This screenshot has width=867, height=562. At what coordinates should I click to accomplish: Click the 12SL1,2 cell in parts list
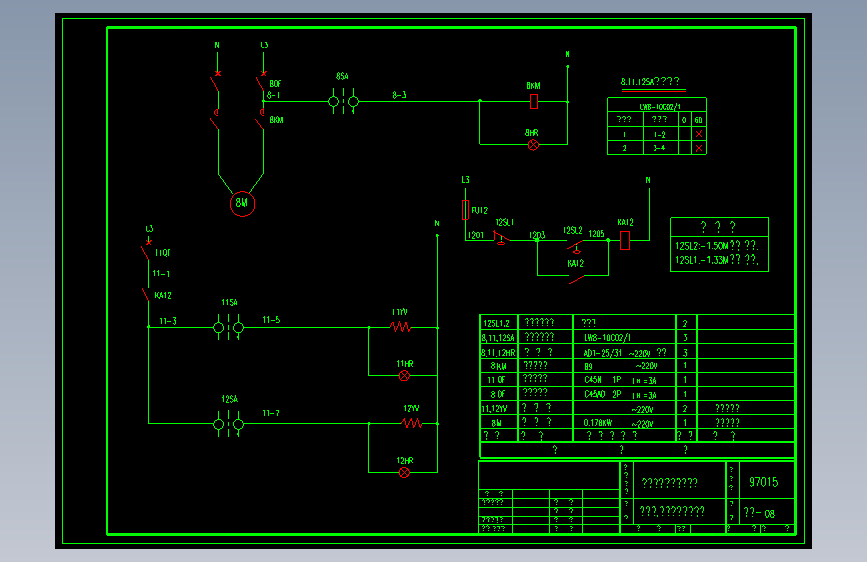click(x=497, y=323)
